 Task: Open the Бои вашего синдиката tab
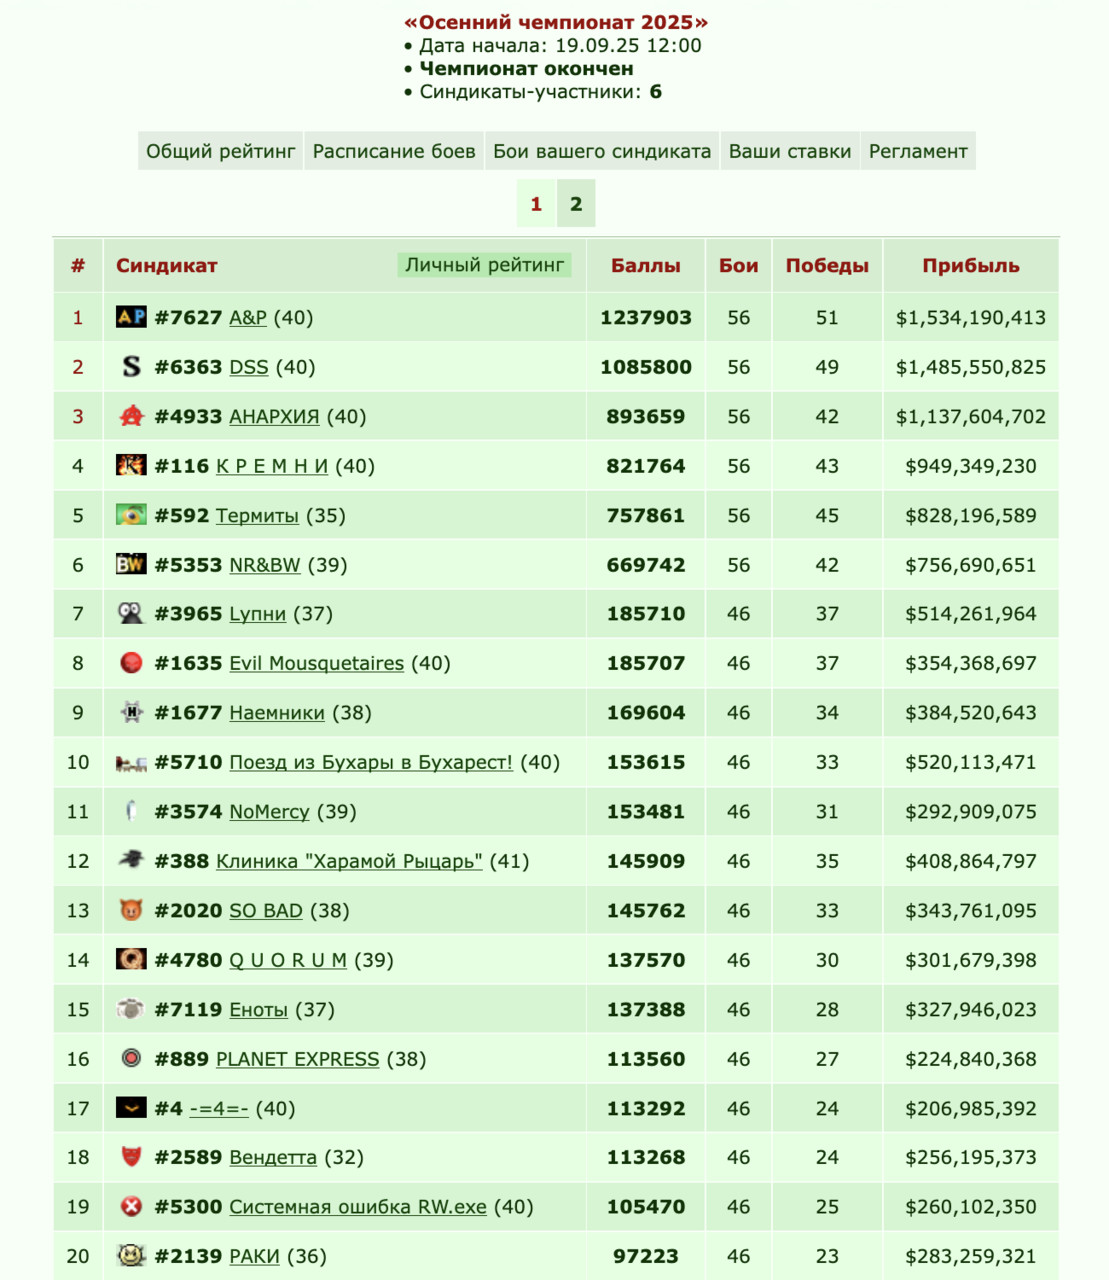(x=602, y=151)
